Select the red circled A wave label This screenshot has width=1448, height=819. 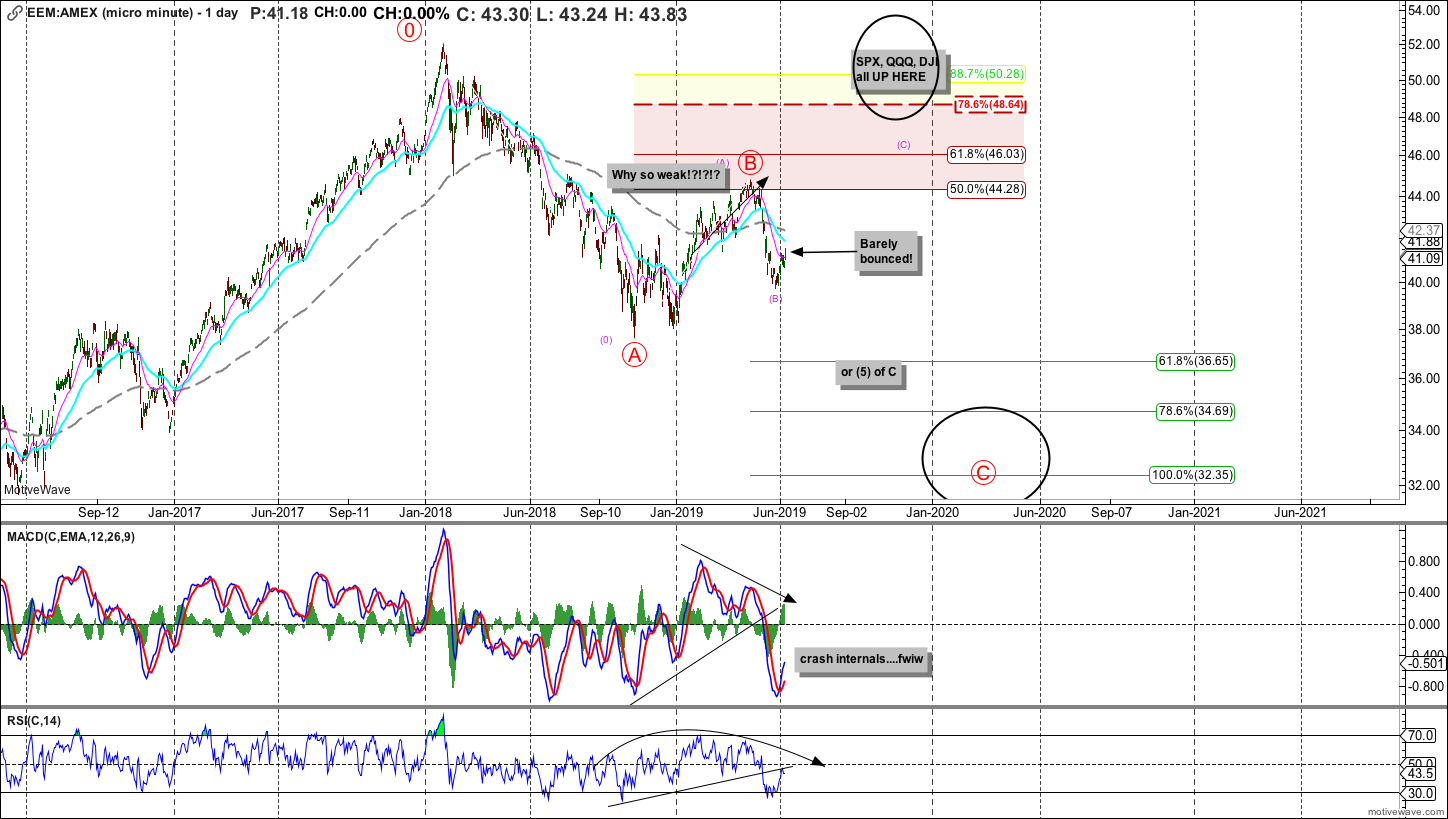[x=632, y=353]
